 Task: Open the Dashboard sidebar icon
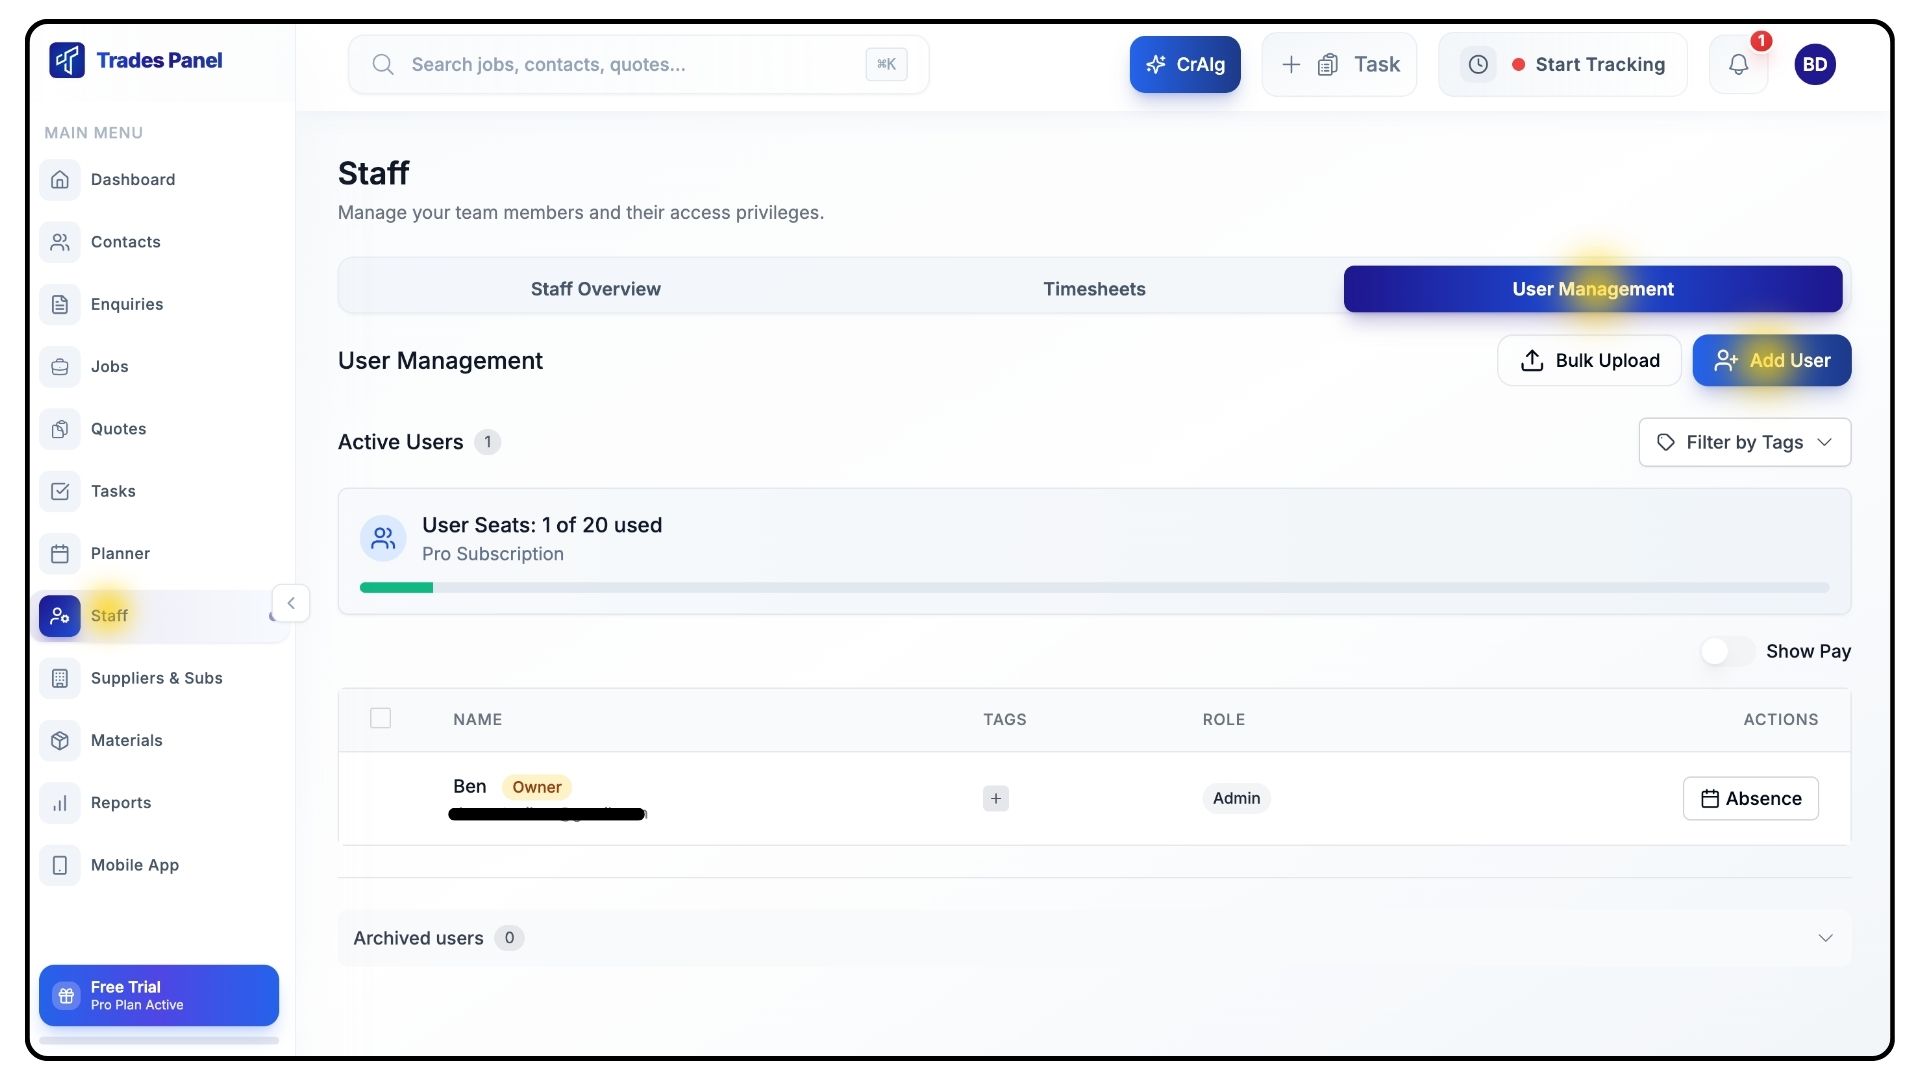click(x=60, y=180)
